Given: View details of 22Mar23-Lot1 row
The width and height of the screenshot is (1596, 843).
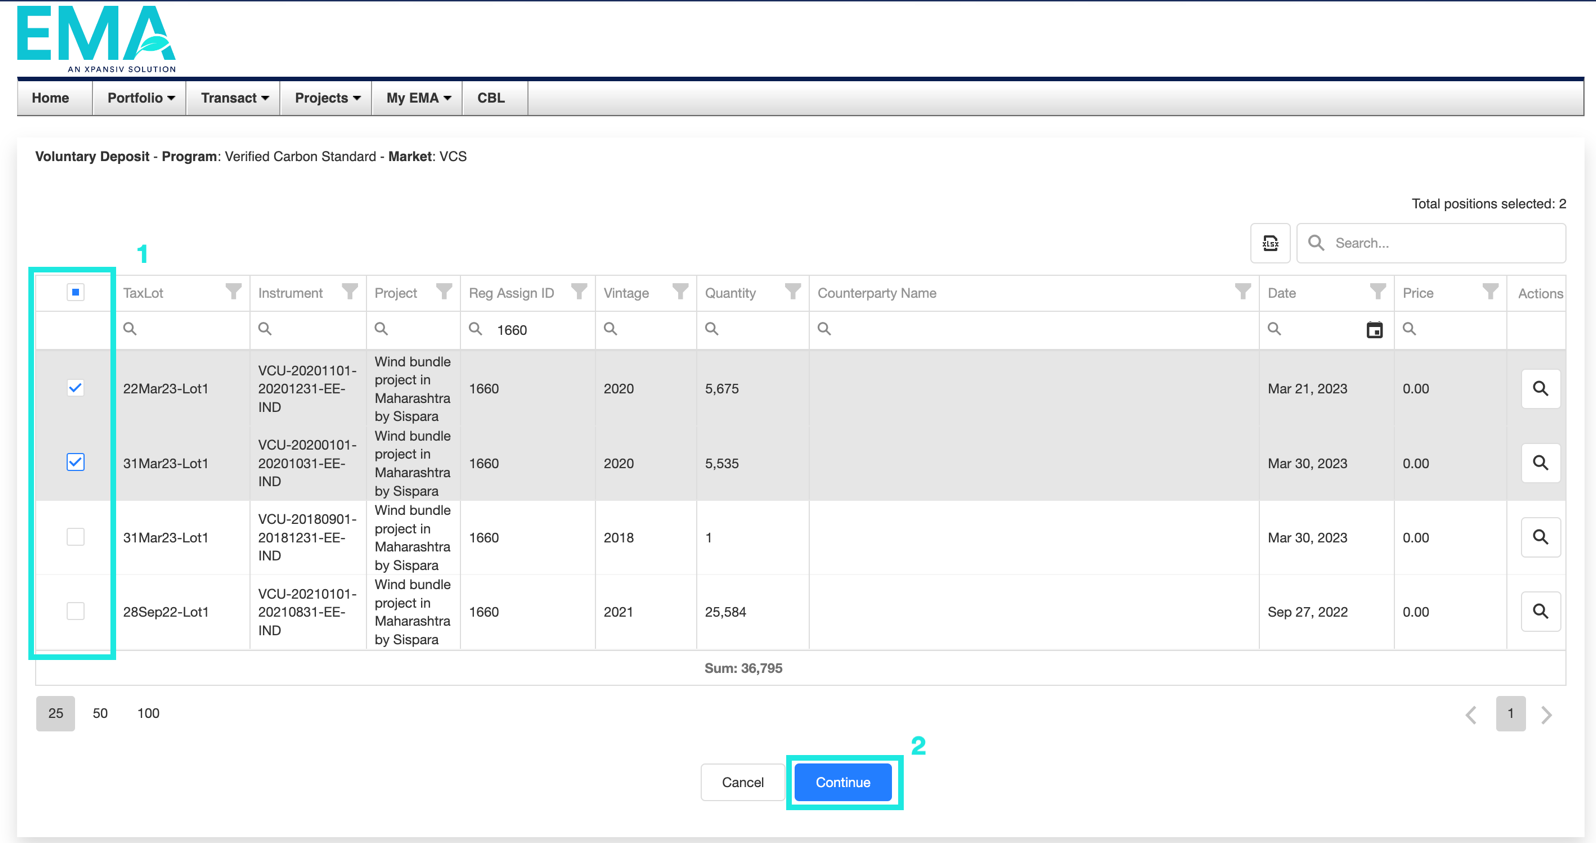Looking at the screenshot, I should (x=1540, y=389).
